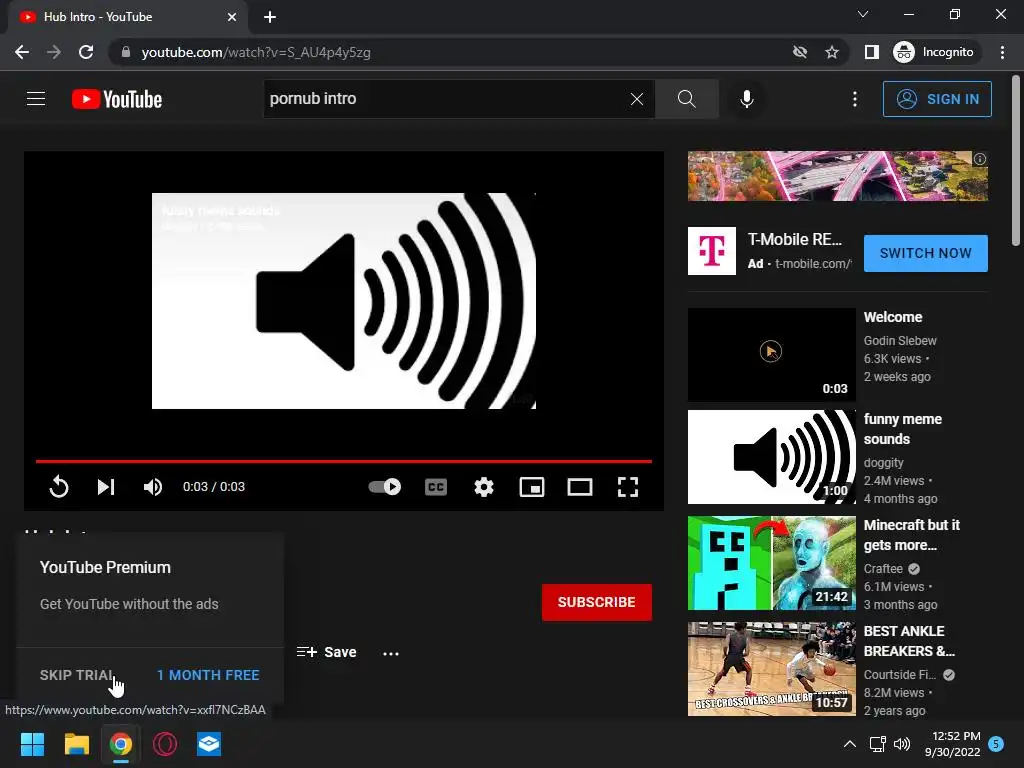
Task: Click the taskbar volume speaker icon
Action: (902, 744)
